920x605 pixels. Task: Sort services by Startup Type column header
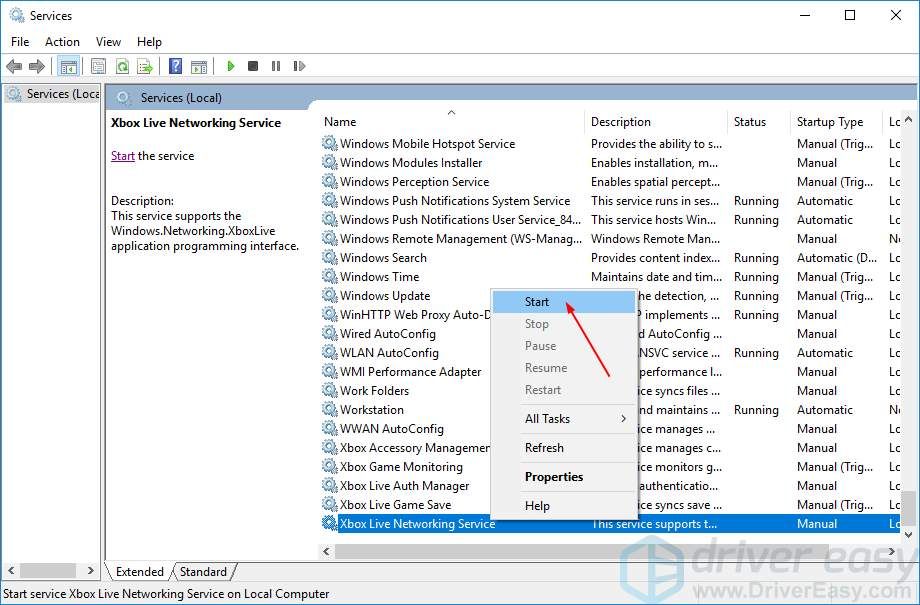tap(829, 122)
